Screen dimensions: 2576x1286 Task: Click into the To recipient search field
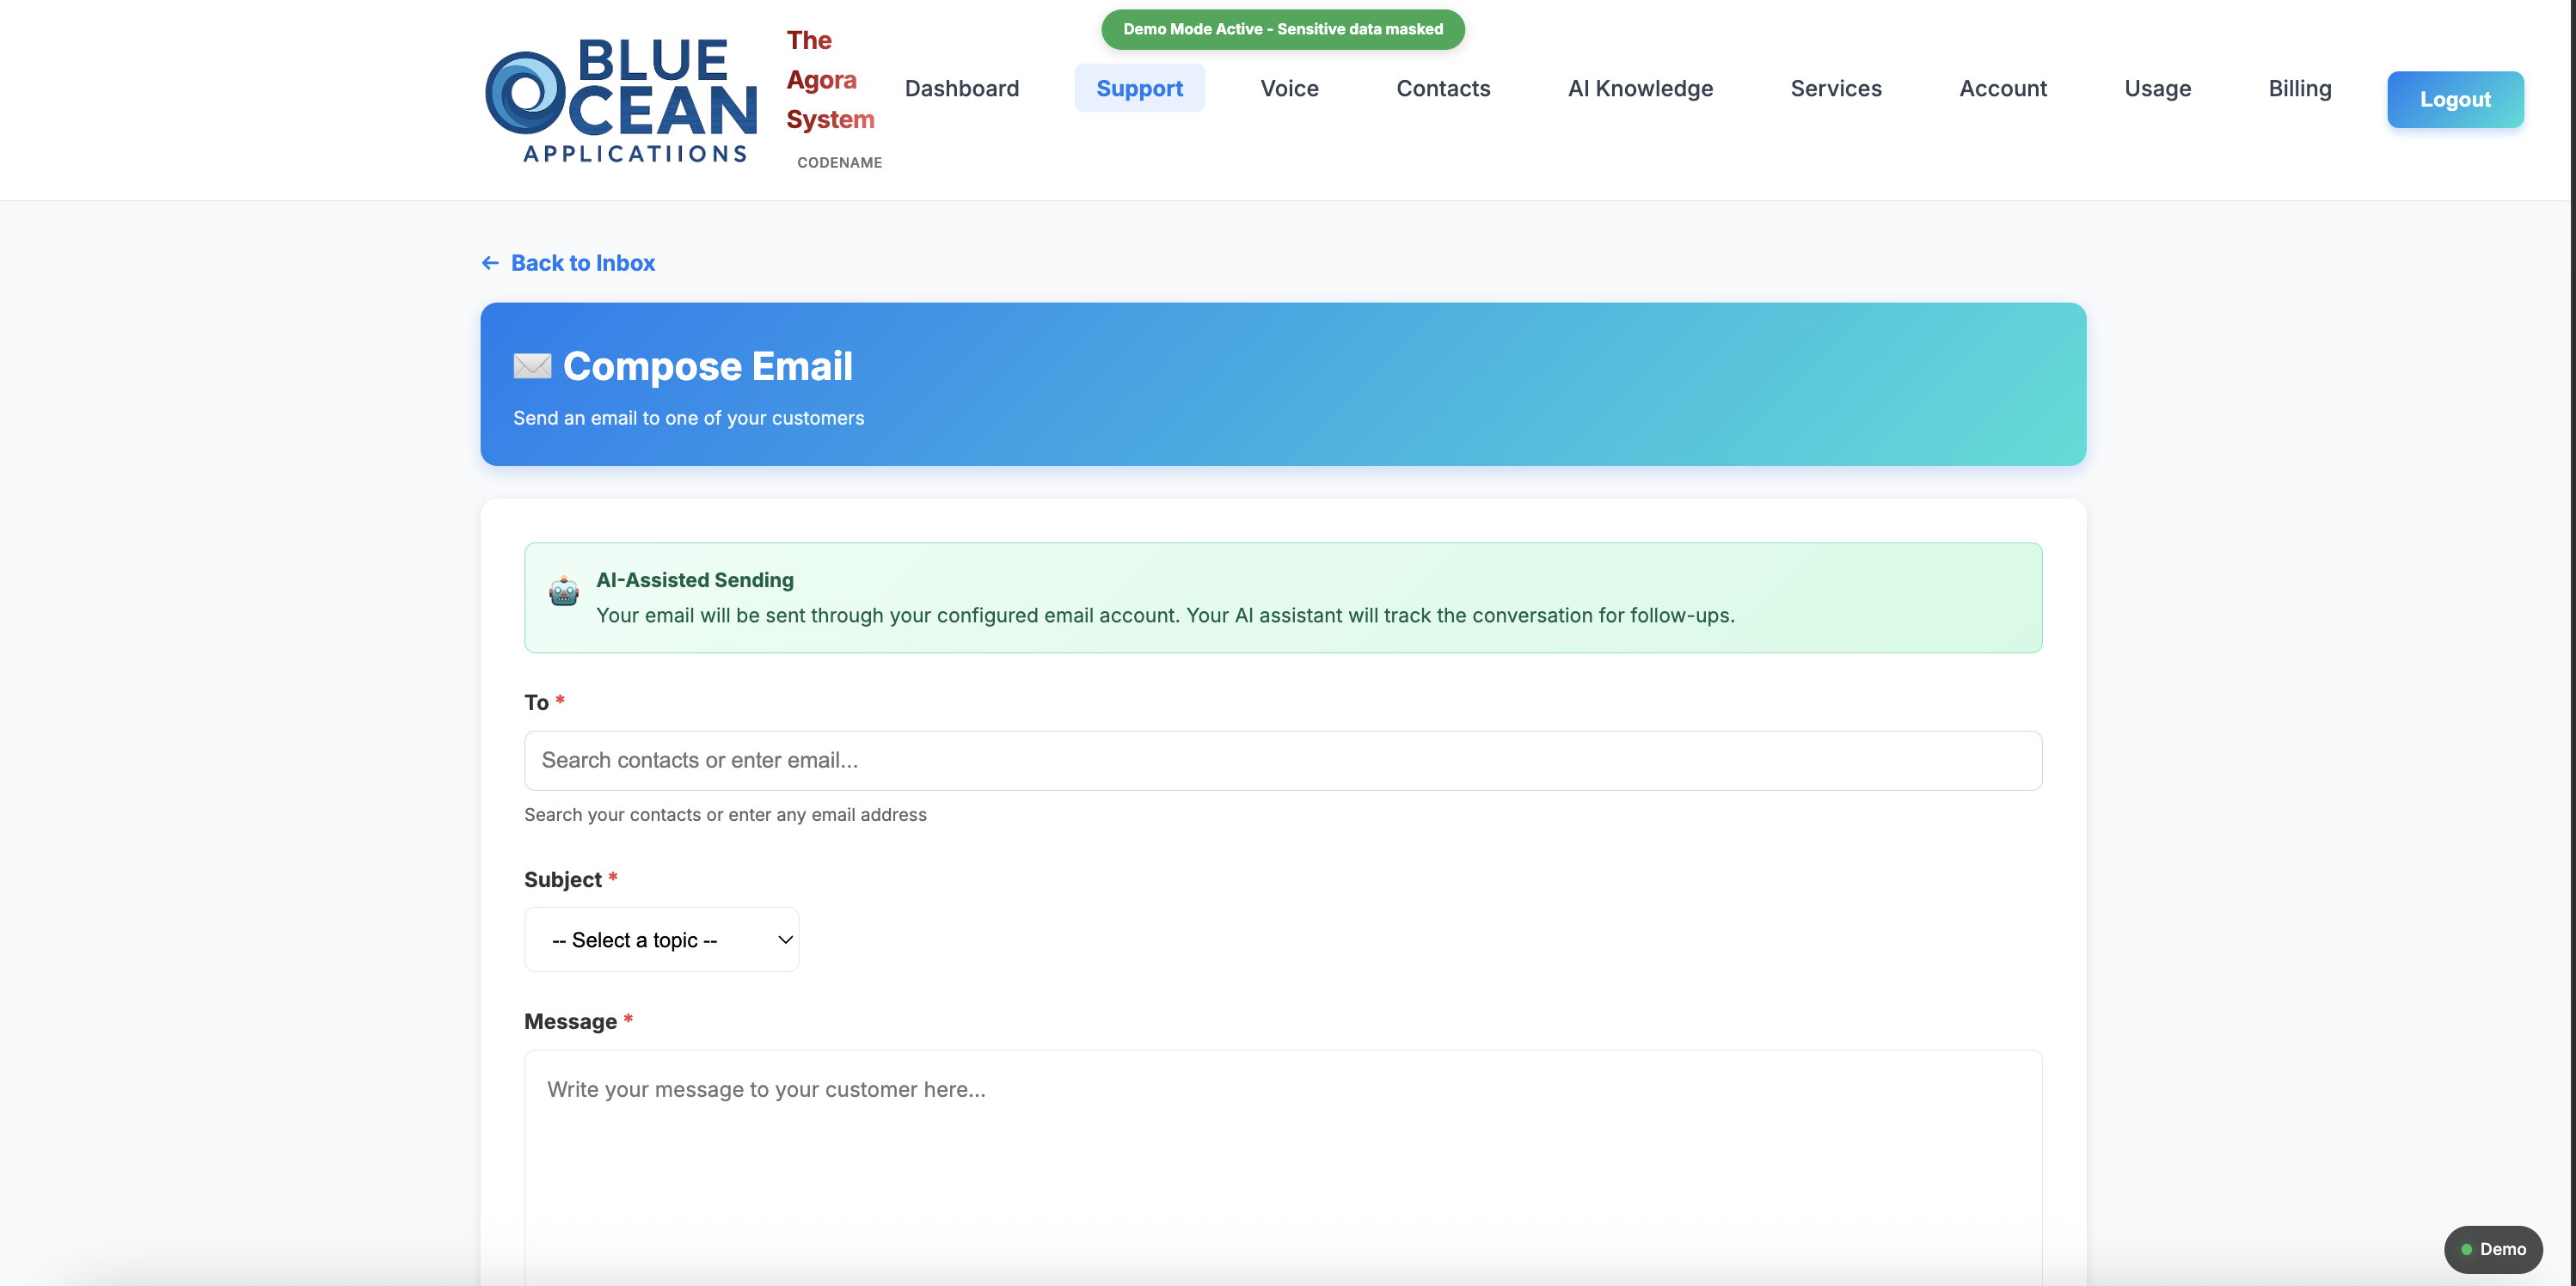point(1283,760)
